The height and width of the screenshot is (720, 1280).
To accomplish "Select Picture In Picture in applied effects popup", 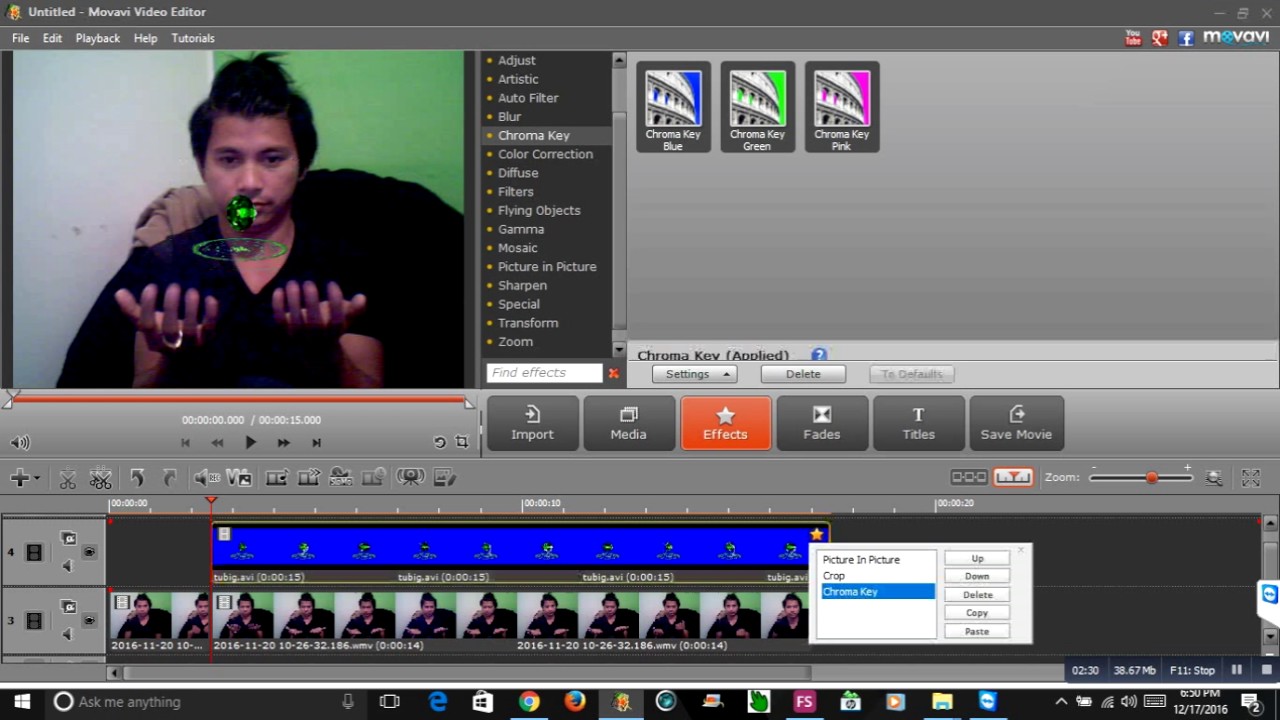I will [x=877, y=560].
